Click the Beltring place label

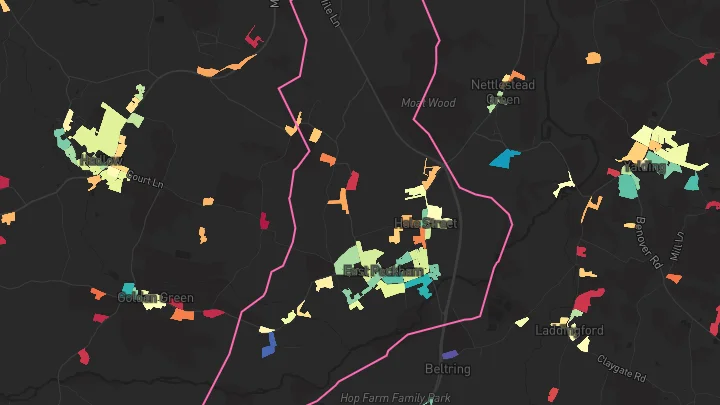[448, 369]
